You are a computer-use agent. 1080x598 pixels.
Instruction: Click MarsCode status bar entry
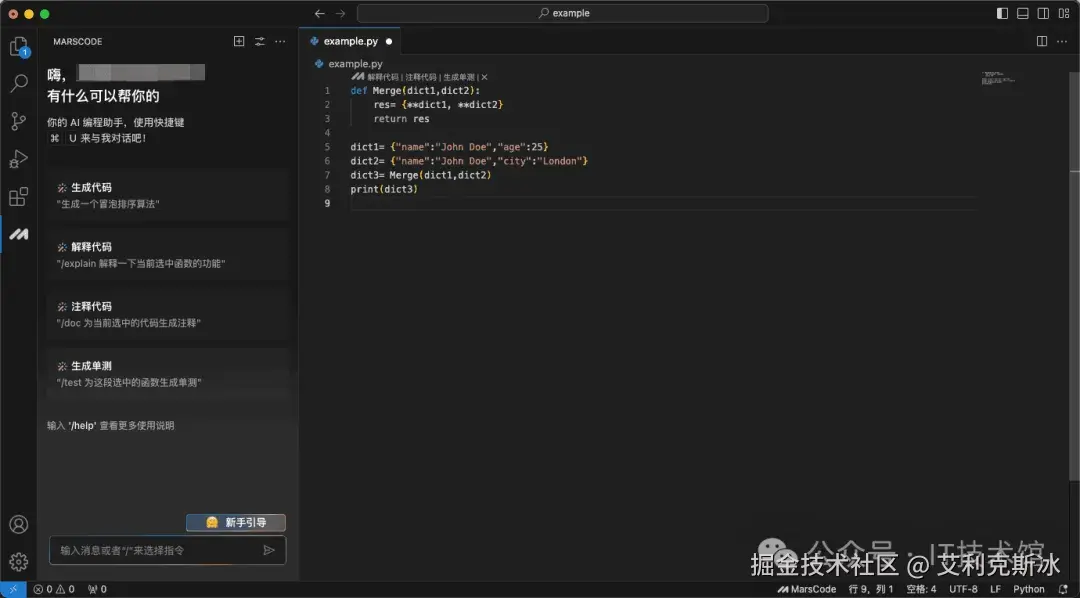(807, 589)
